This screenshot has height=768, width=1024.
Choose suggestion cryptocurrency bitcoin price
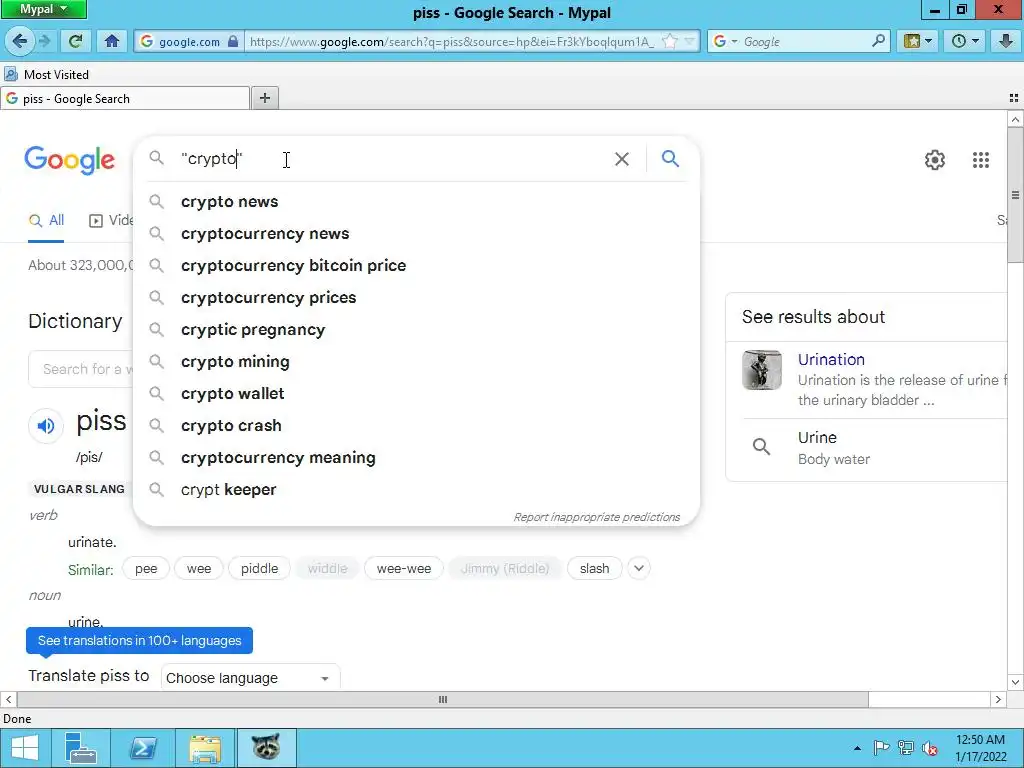pos(416,266)
